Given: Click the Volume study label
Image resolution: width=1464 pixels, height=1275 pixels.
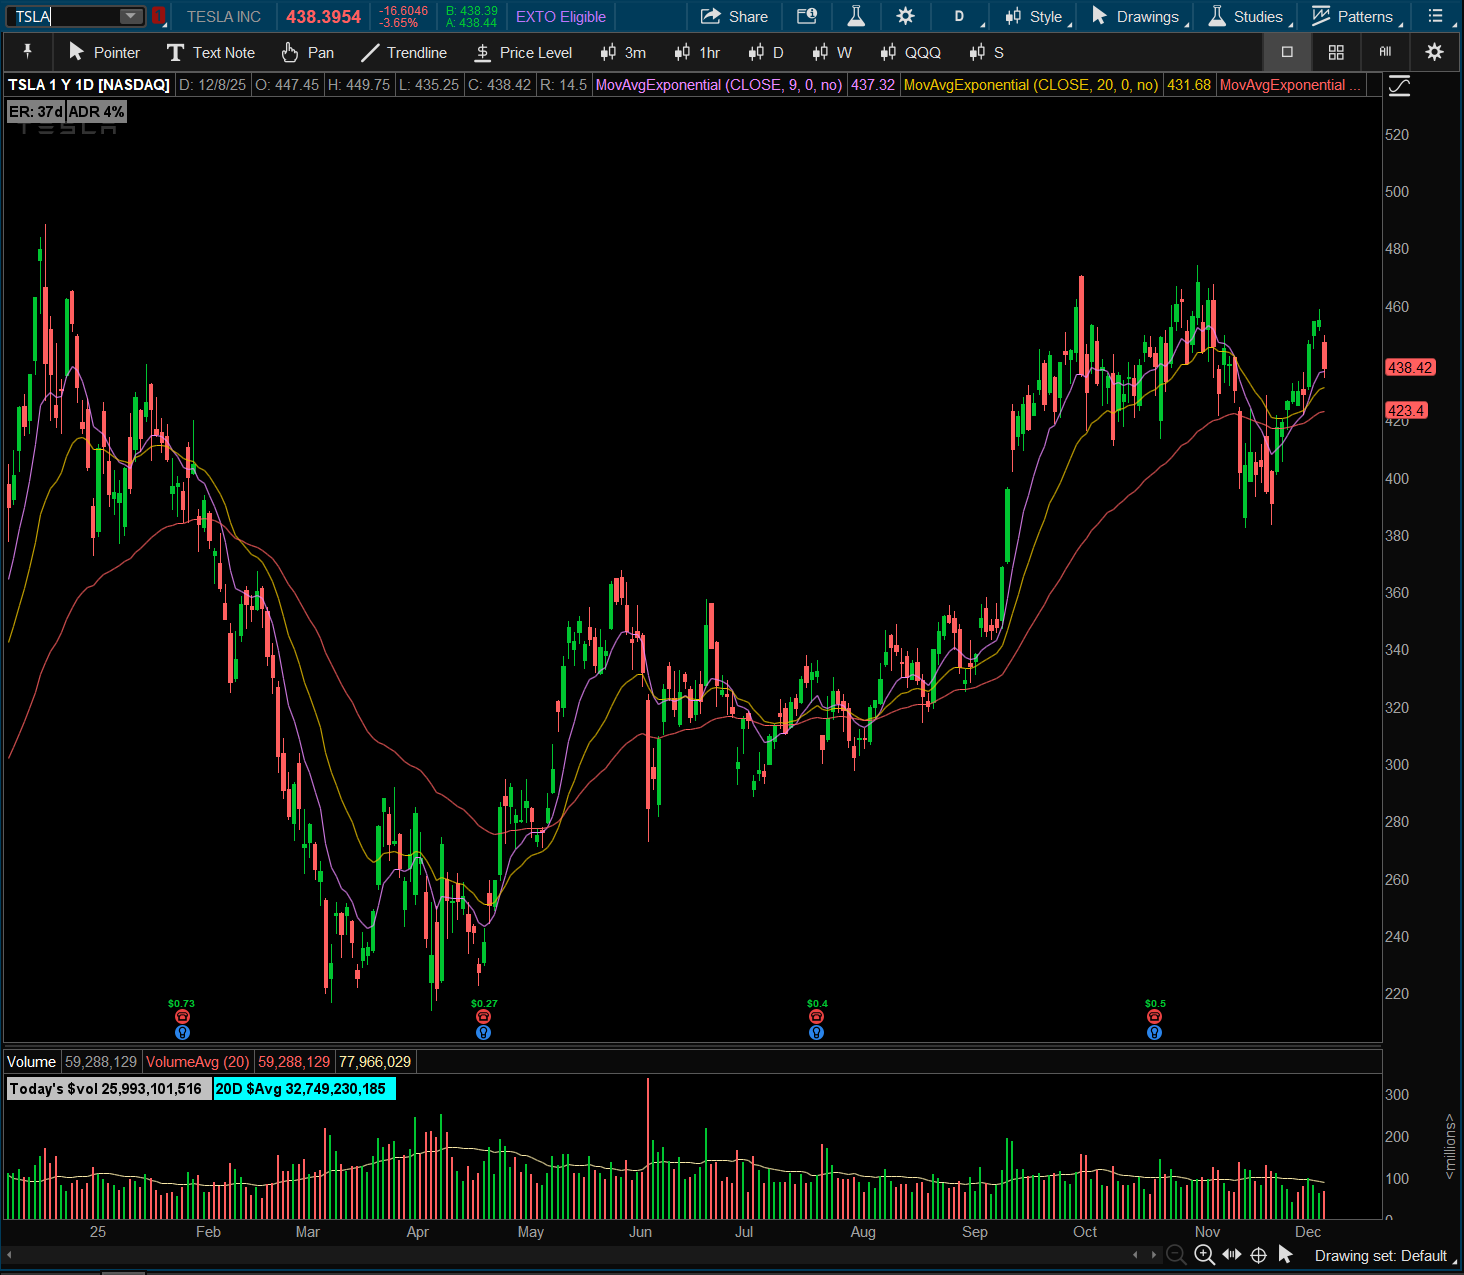Looking at the screenshot, I should (32, 1062).
